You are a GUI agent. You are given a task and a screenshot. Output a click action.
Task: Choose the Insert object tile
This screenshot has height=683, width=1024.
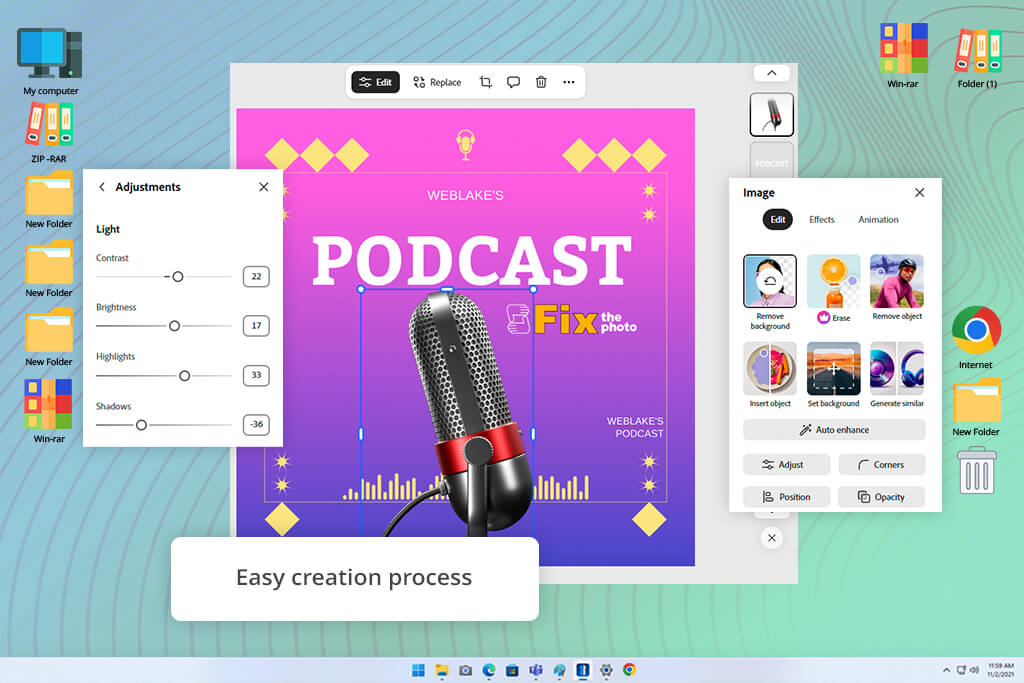(770, 375)
